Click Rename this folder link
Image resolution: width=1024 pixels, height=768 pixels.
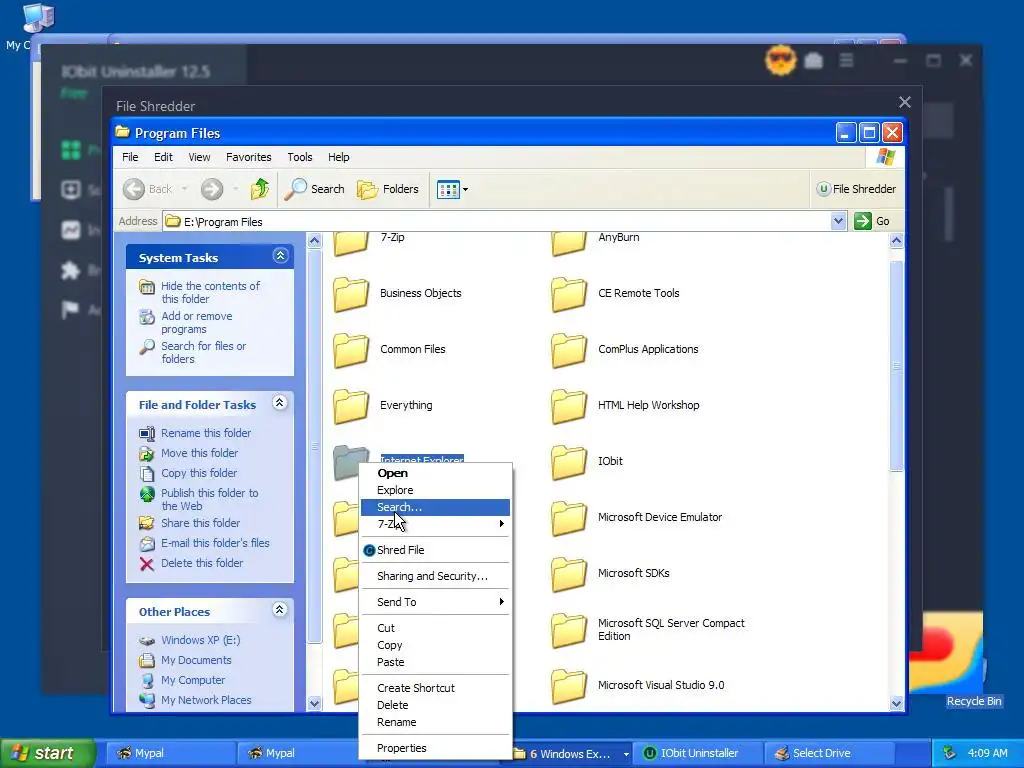point(206,433)
